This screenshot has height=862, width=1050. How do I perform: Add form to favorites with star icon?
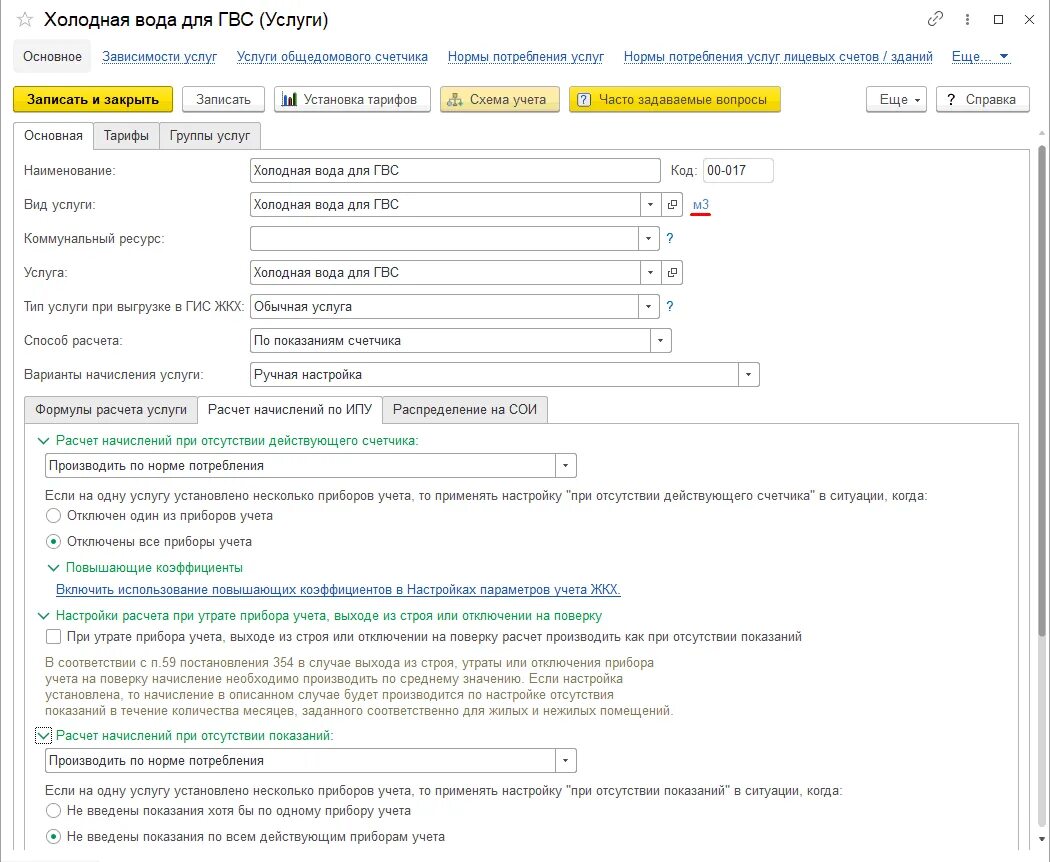click(25, 19)
